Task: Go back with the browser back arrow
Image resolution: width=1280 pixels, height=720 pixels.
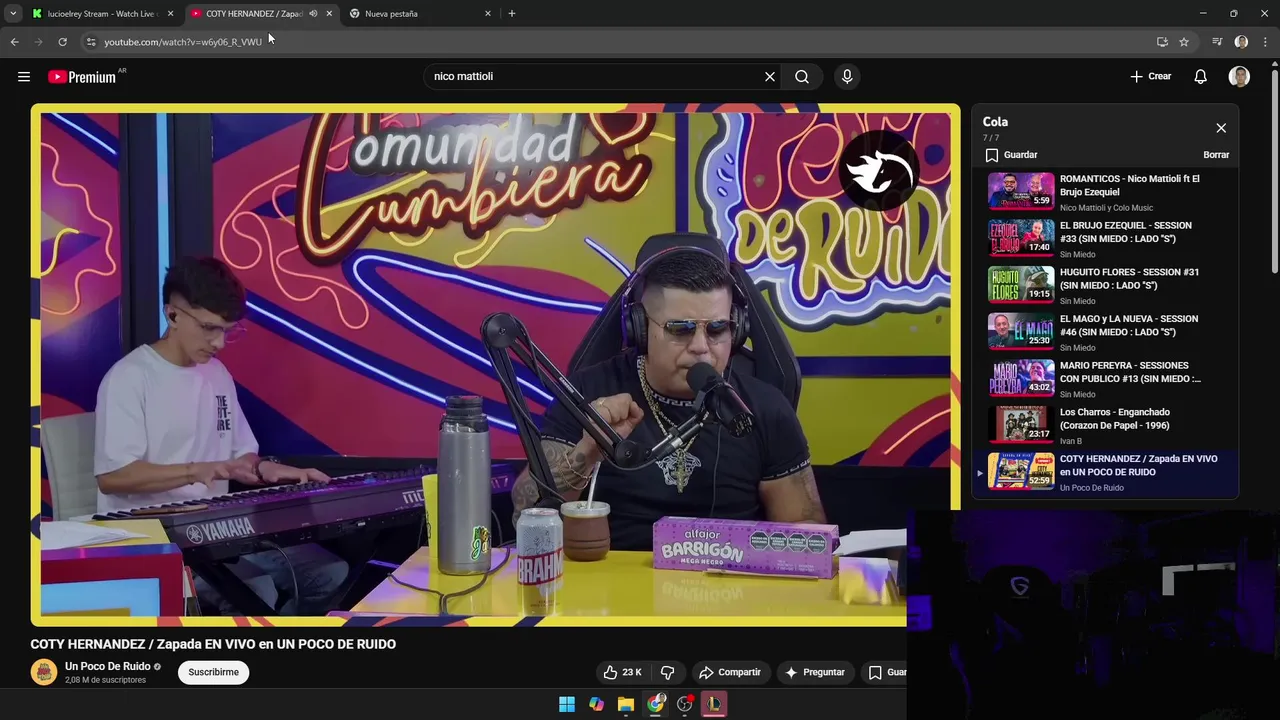Action: pyautogui.click(x=14, y=42)
